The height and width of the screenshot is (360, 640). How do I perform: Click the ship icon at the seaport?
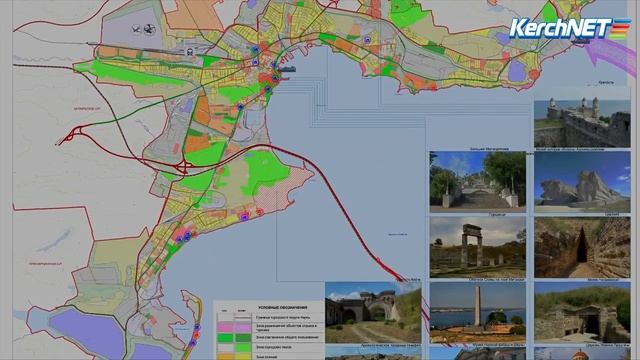pos(288,69)
